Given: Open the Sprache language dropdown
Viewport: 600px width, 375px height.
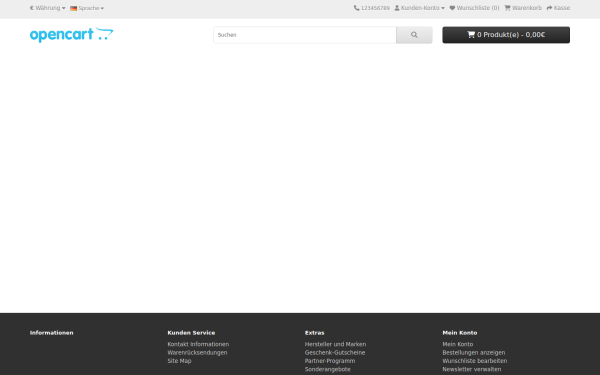Looking at the screenshot, I should tap(87, 8).
